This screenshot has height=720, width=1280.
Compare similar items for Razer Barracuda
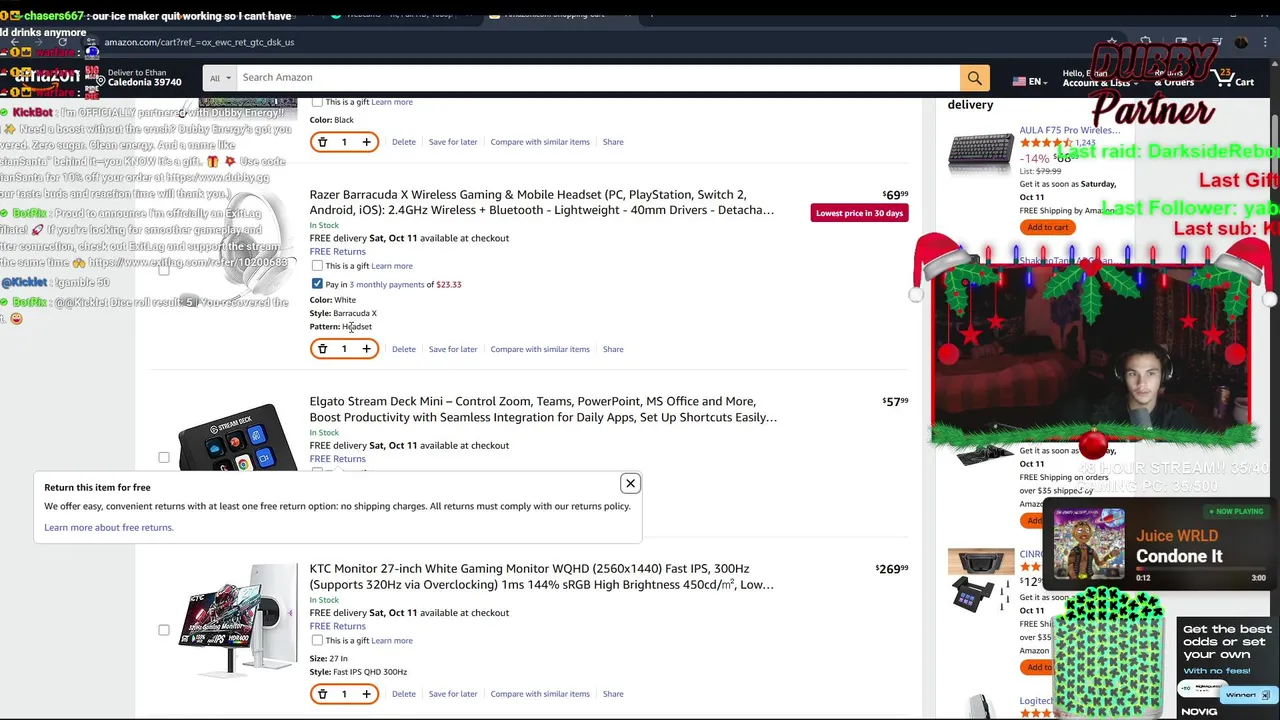540,349
